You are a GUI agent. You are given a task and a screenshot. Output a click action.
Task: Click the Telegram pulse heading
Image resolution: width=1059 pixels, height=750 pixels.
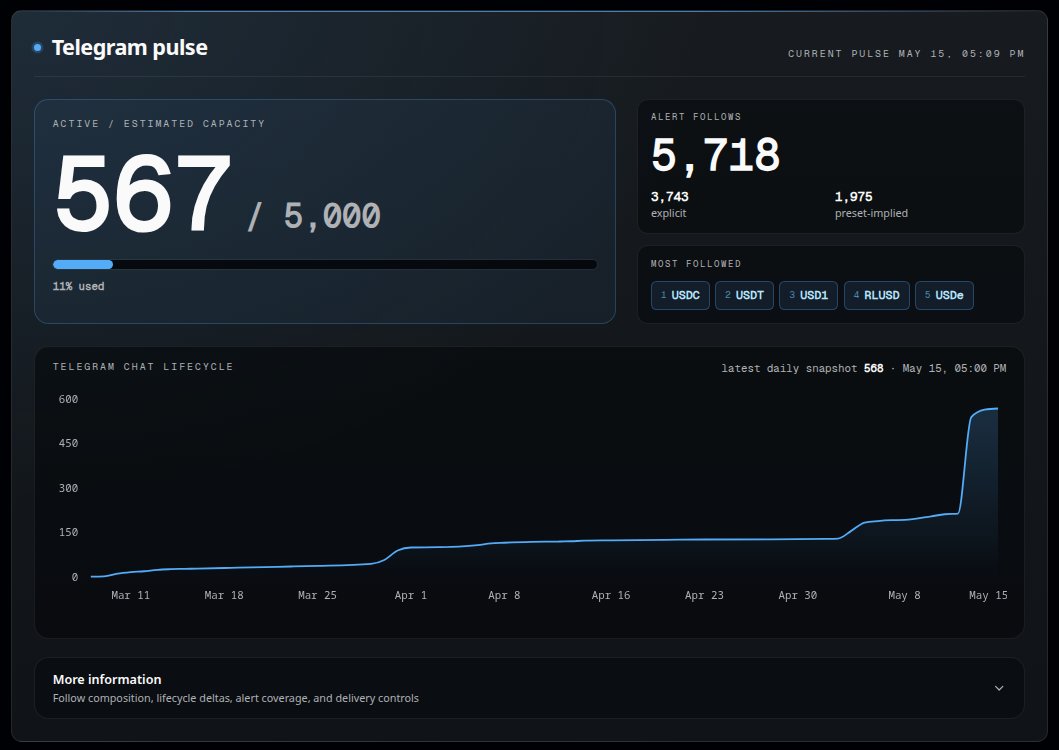pyautogui.click(x=130, y=47)
